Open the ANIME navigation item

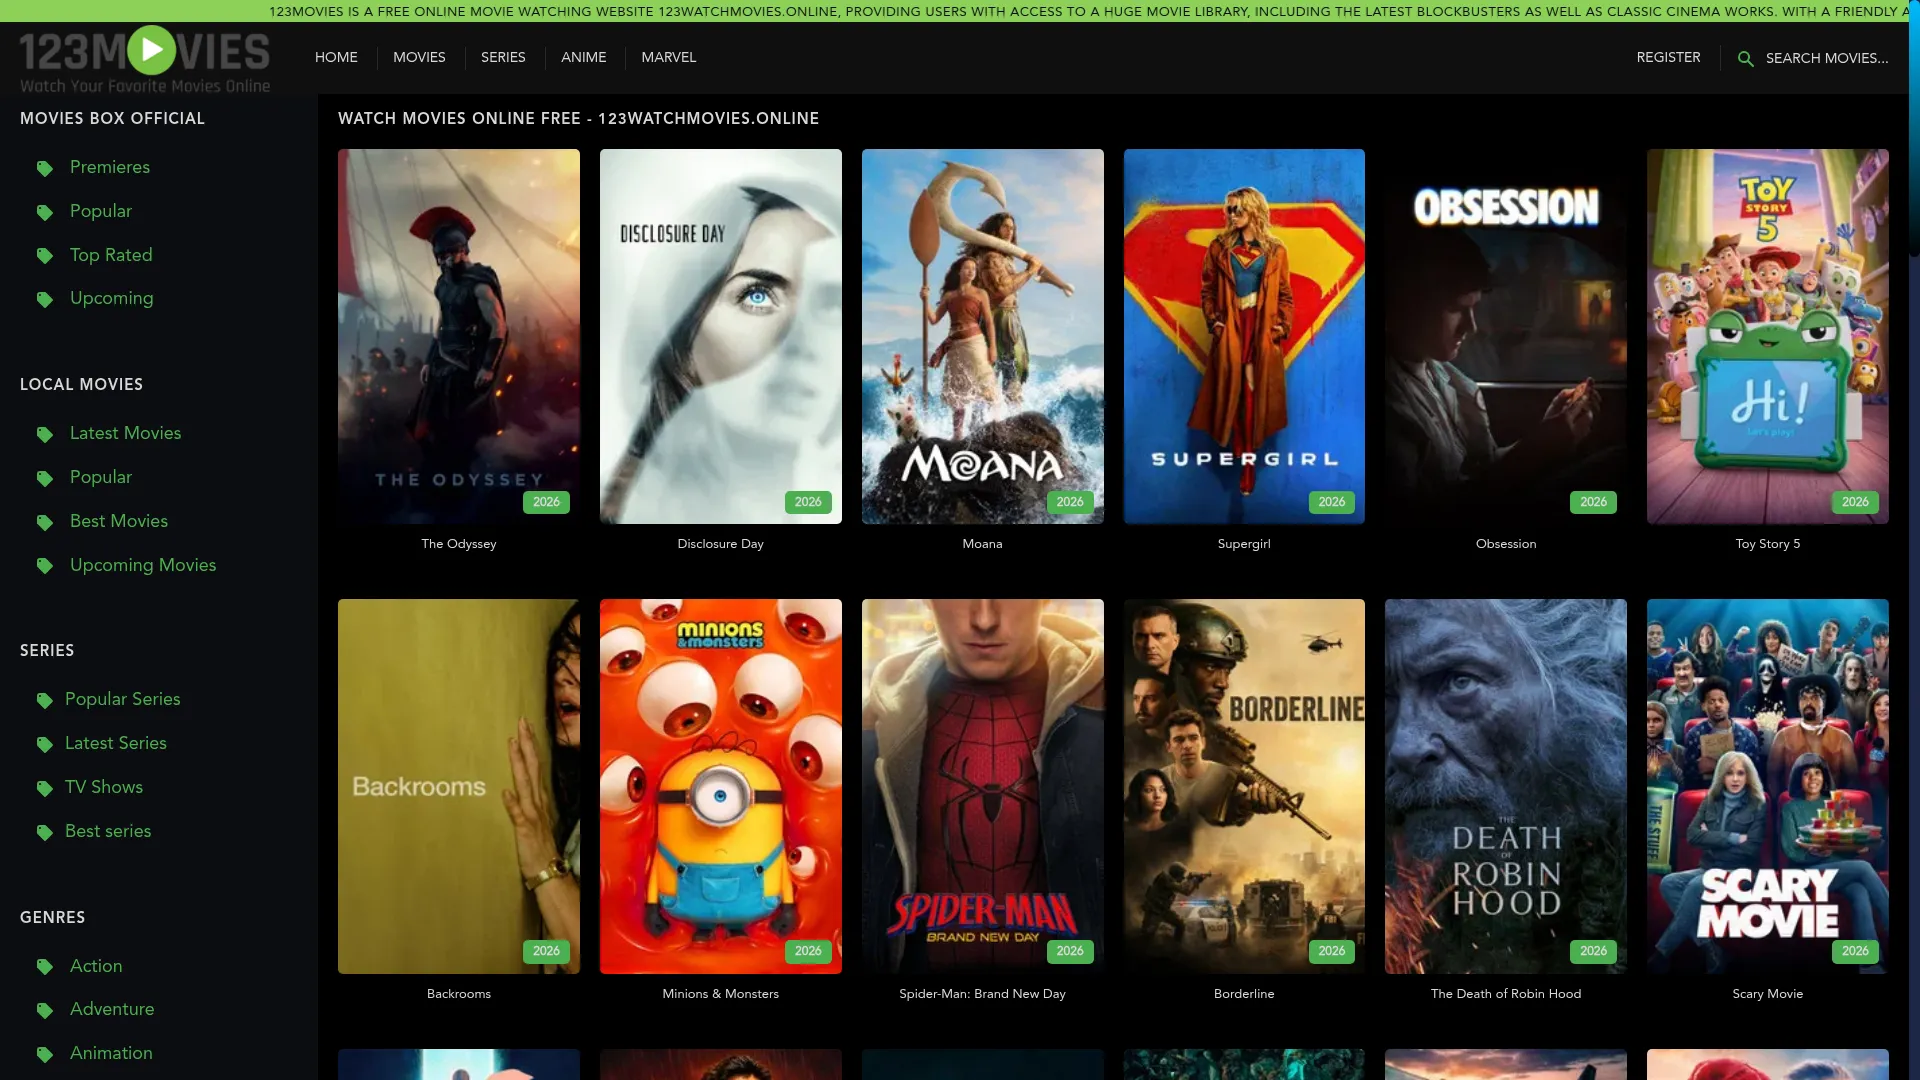pyautogui.click(x=584, y=58)
